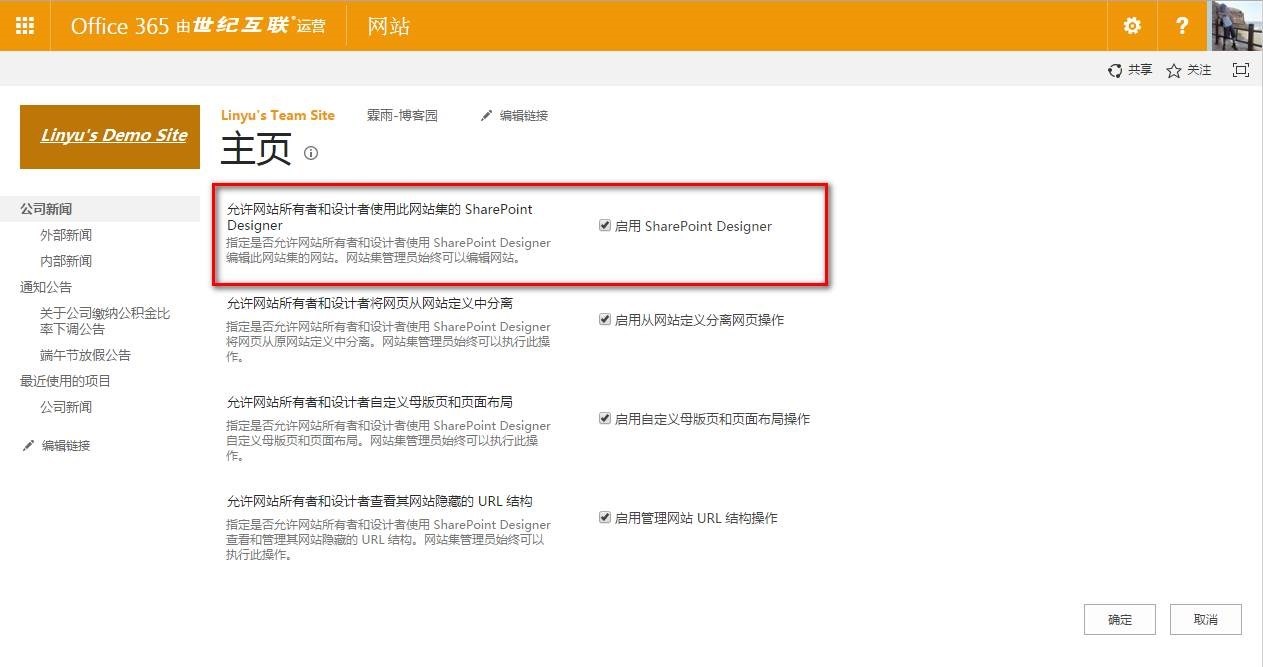Open 通知公告 in sidebar
Viewport: 1263px width, 667px height.
click(x=46, y=287)
